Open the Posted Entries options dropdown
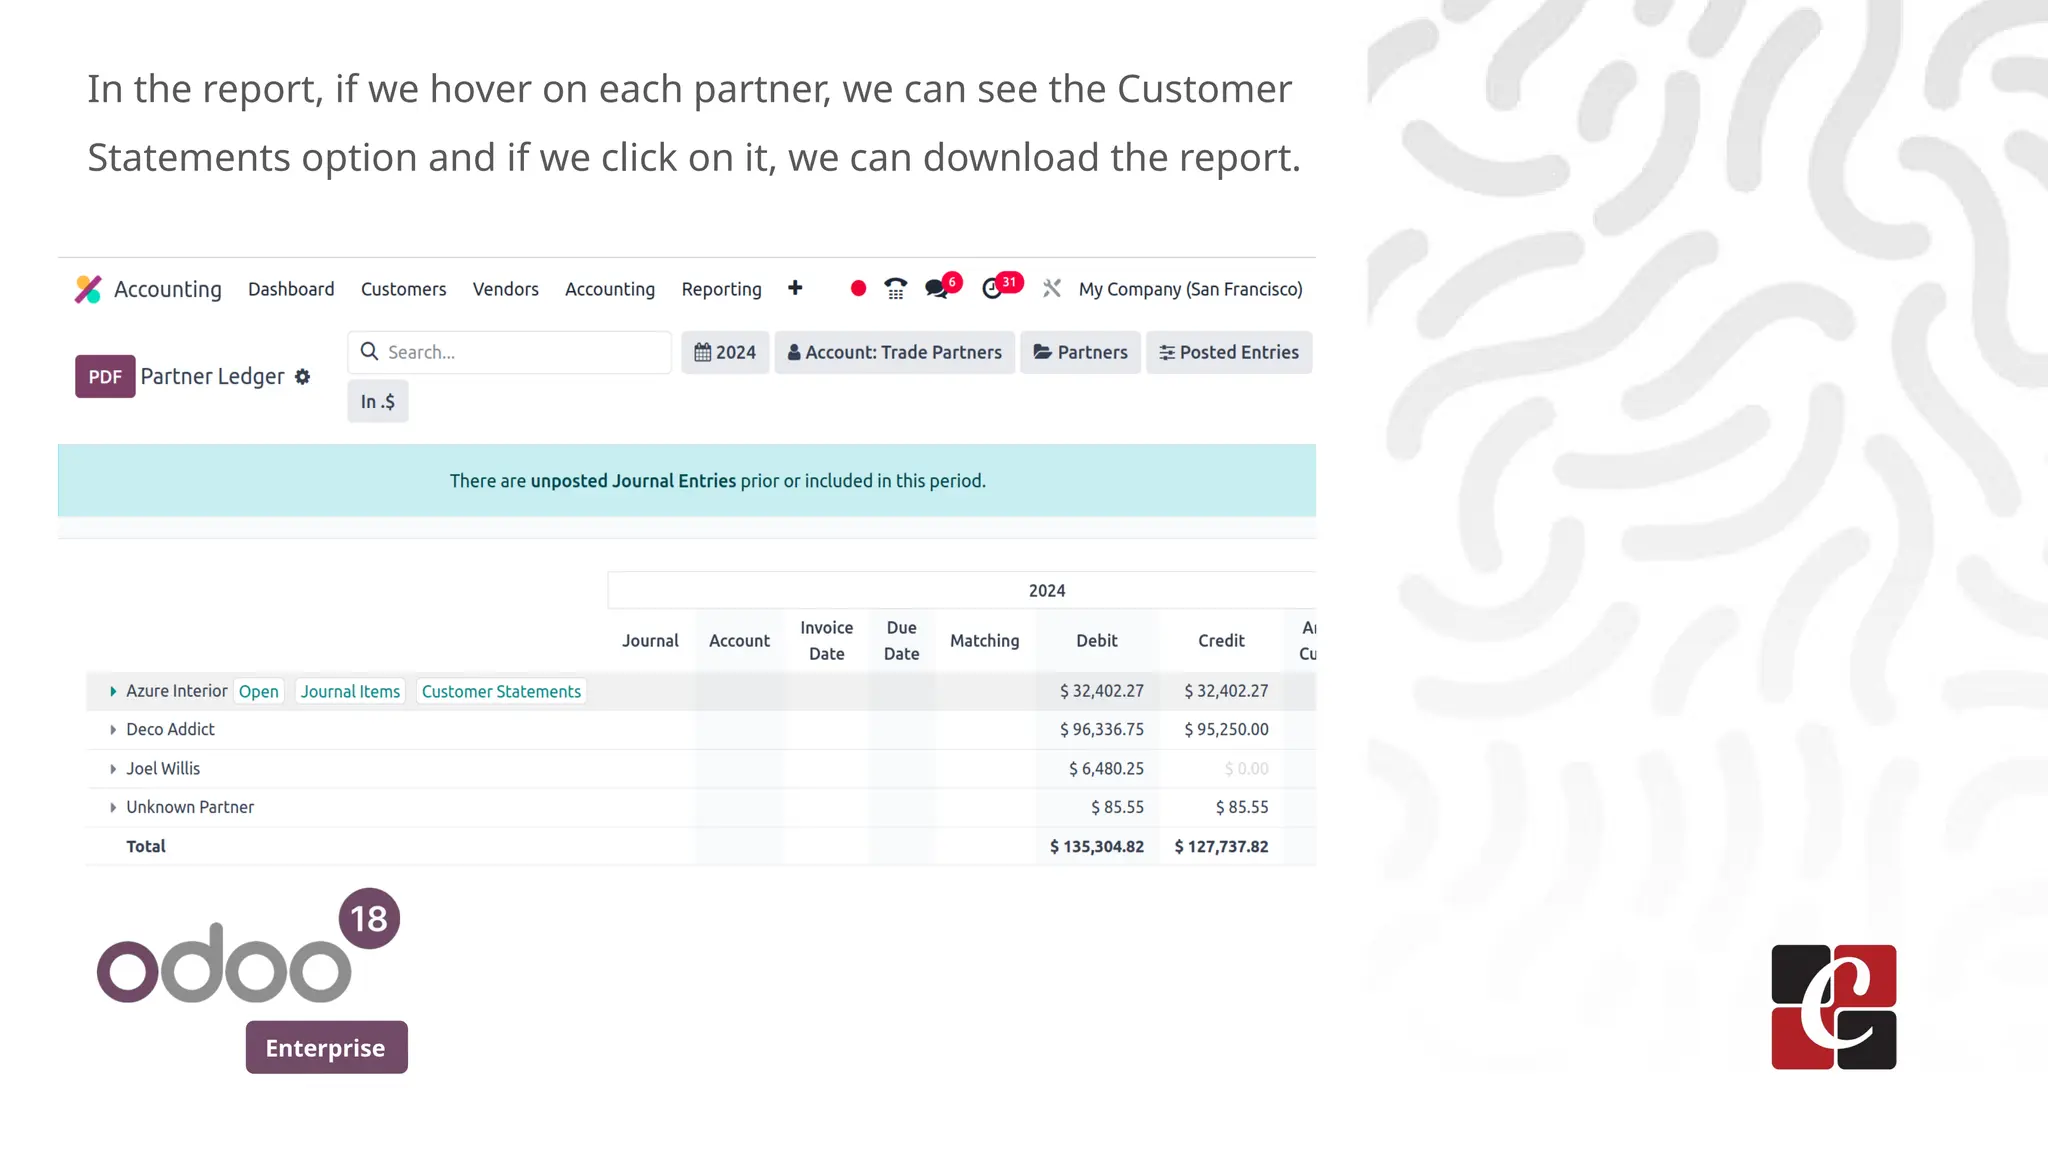Image resolution: width=2048 pixels, height=1152 pixels. [1229, 352]
